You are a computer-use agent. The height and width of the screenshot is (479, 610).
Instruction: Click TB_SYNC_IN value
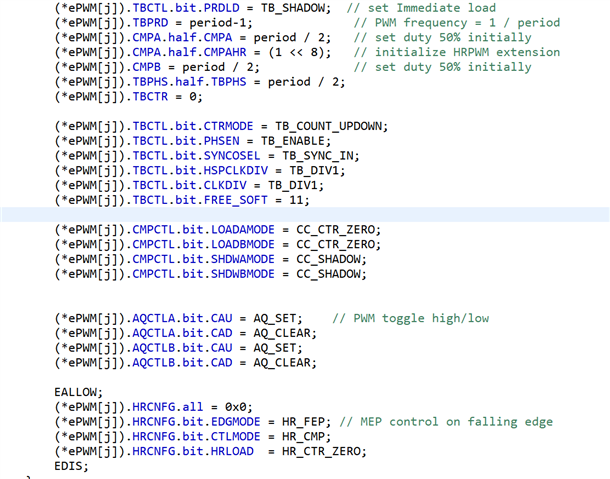(317, 156)
